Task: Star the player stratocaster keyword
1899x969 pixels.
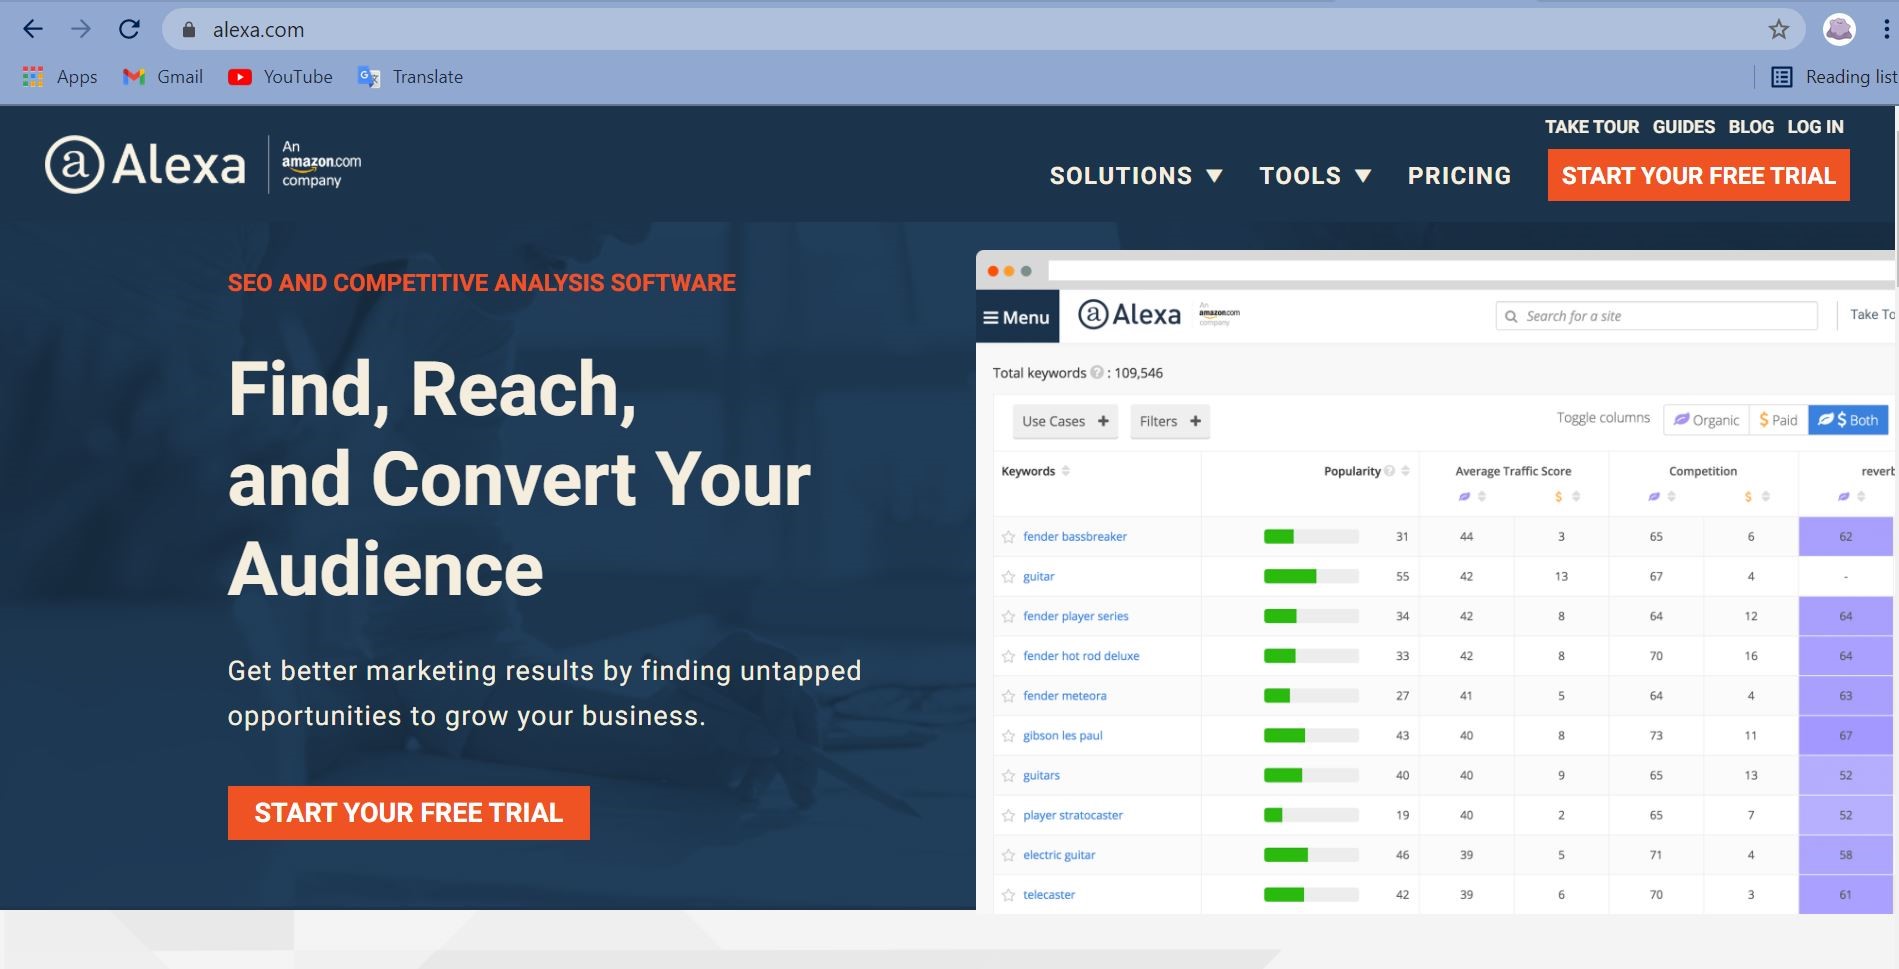Action: [1008, 816]
